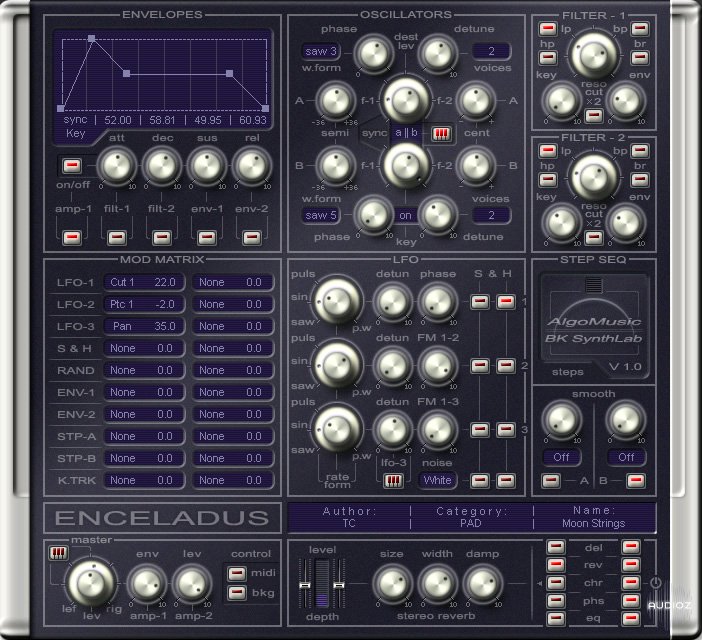Viewport: 702px width, 640px height.
Task: Click the envelope graph peak node
Action: [x=91, y=38]
